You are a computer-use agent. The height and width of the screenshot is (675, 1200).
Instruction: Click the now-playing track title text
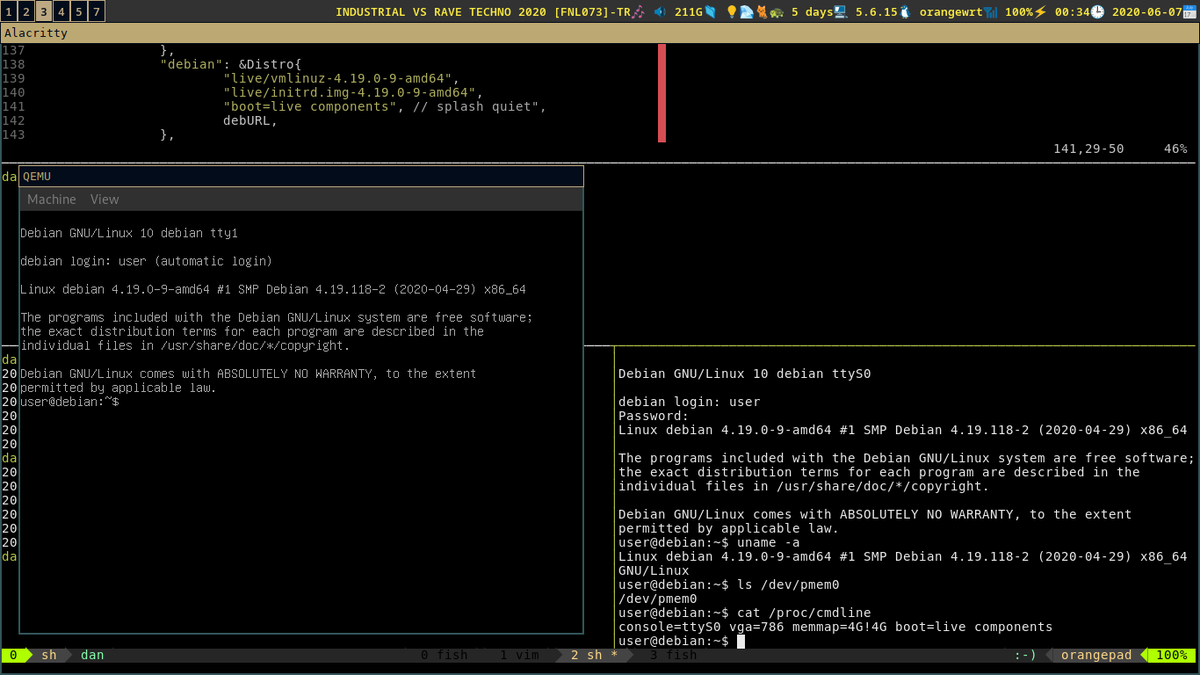point(482,12)
